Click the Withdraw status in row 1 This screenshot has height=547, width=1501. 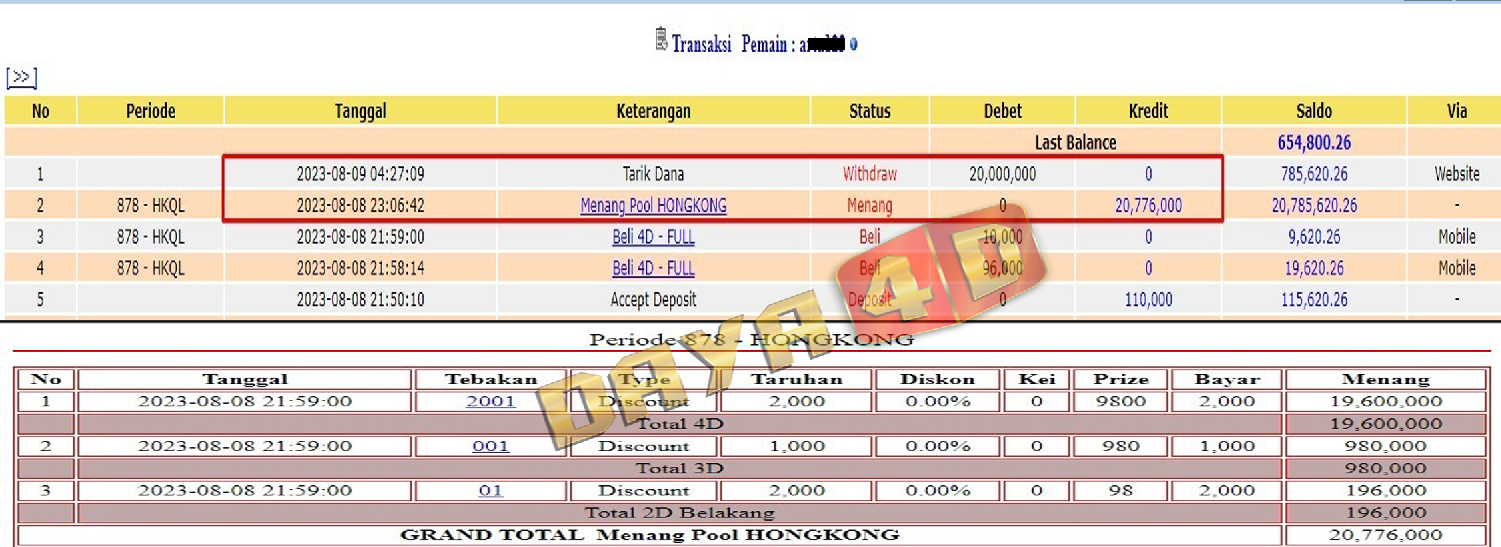coord(869,174)
